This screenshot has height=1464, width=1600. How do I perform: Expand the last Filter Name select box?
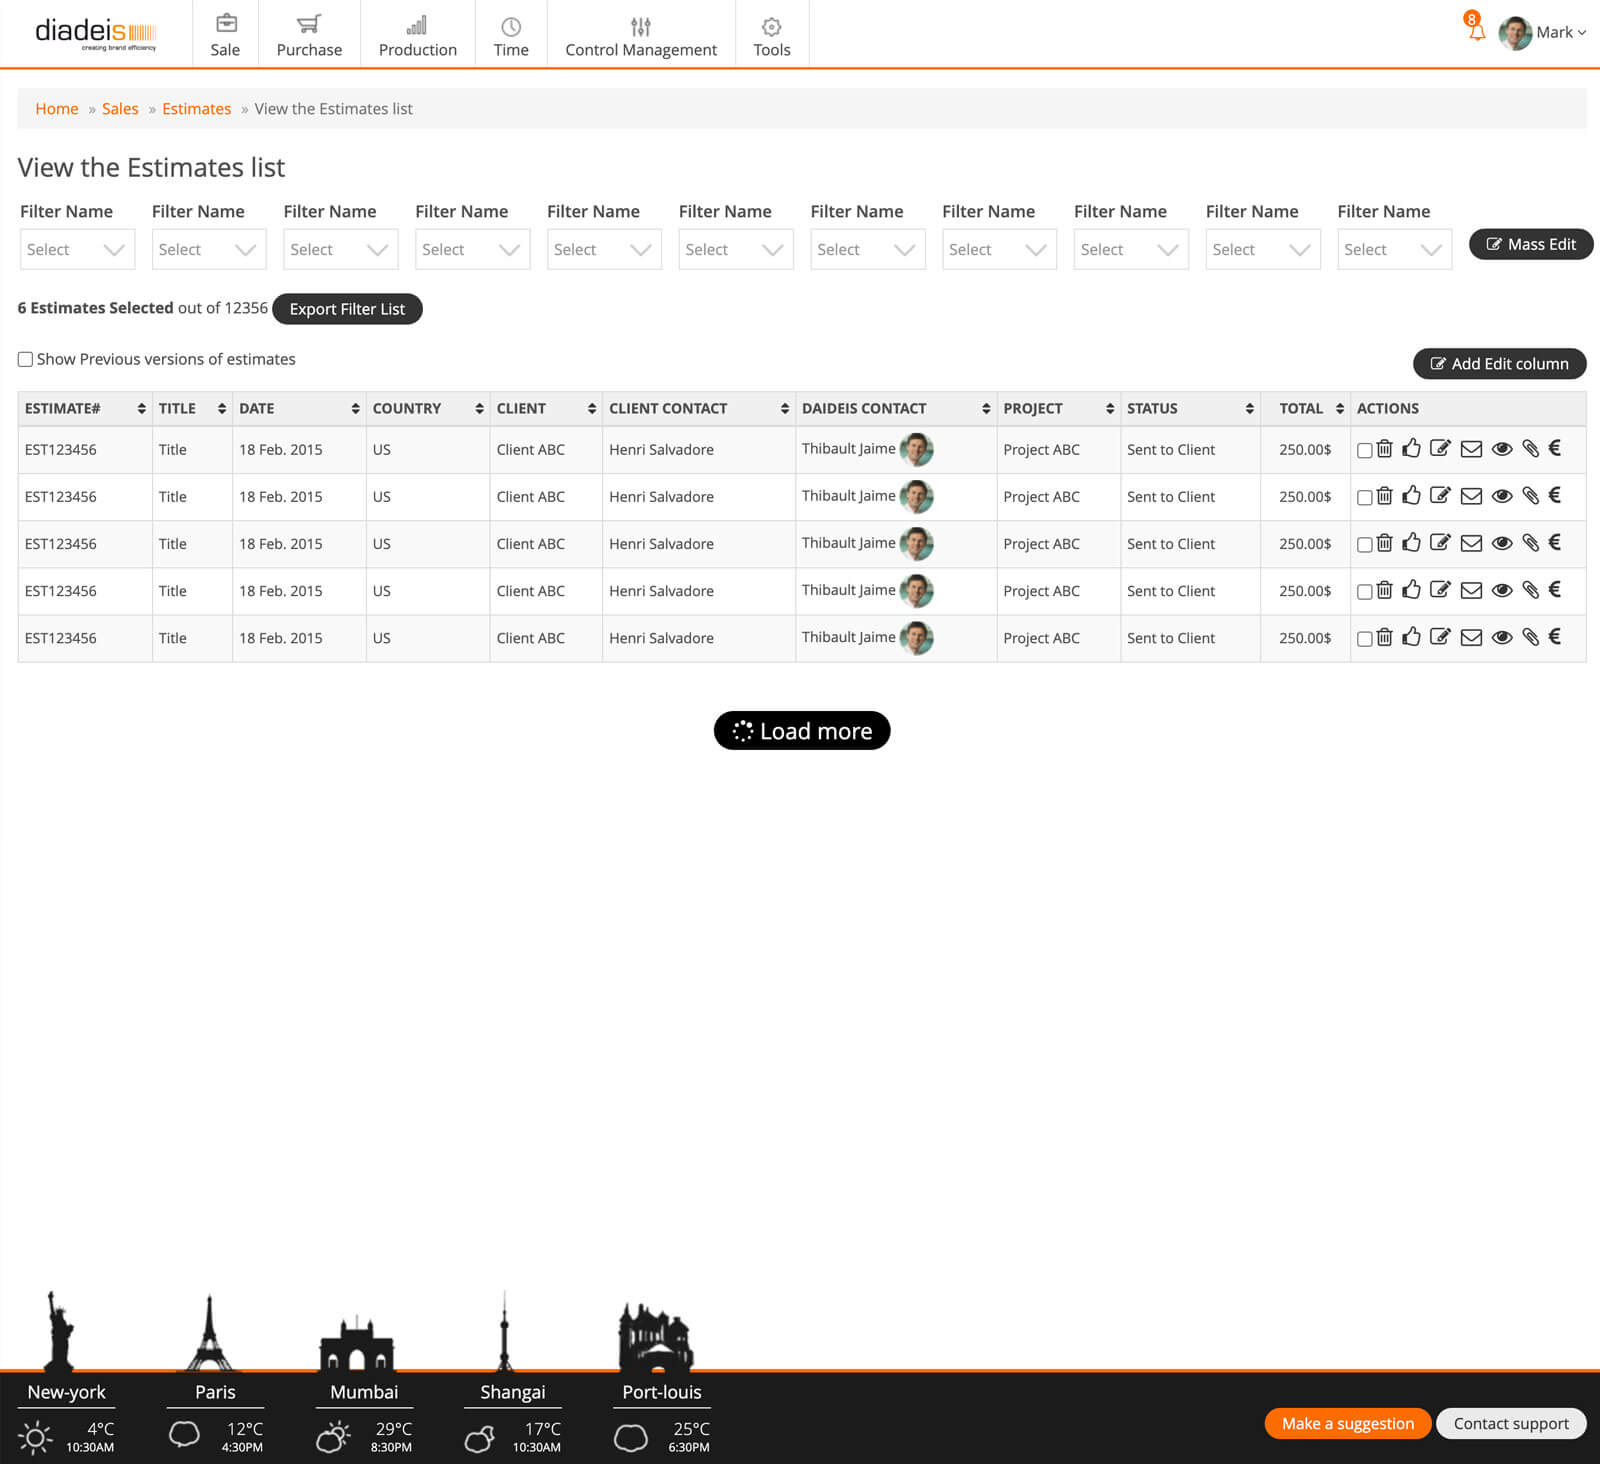pyautogui.click(x=1394, y=250)
